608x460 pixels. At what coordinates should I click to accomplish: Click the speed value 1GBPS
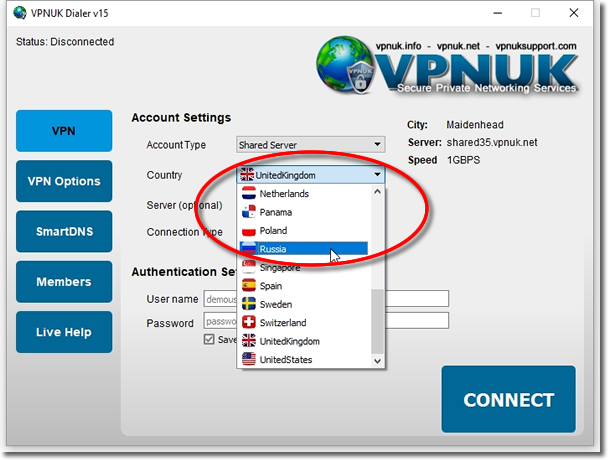(x=463, y=160)
